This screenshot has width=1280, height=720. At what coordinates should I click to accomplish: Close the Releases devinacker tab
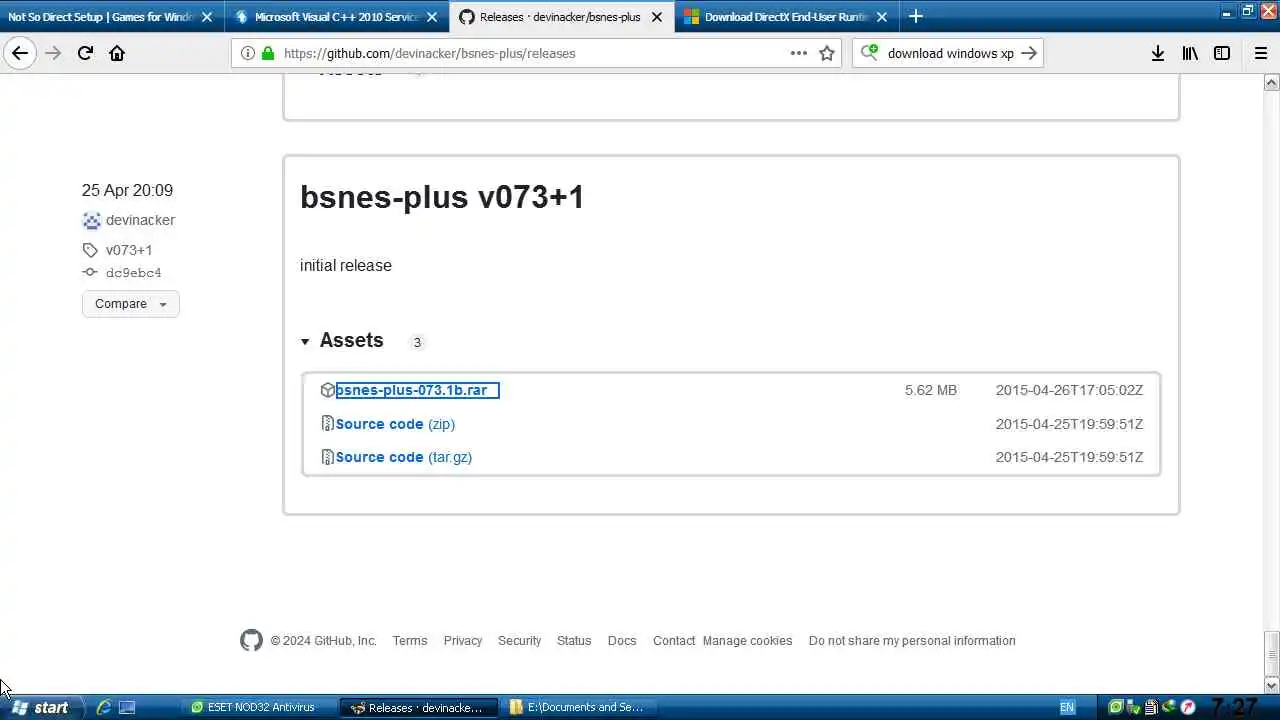point(658,16)
